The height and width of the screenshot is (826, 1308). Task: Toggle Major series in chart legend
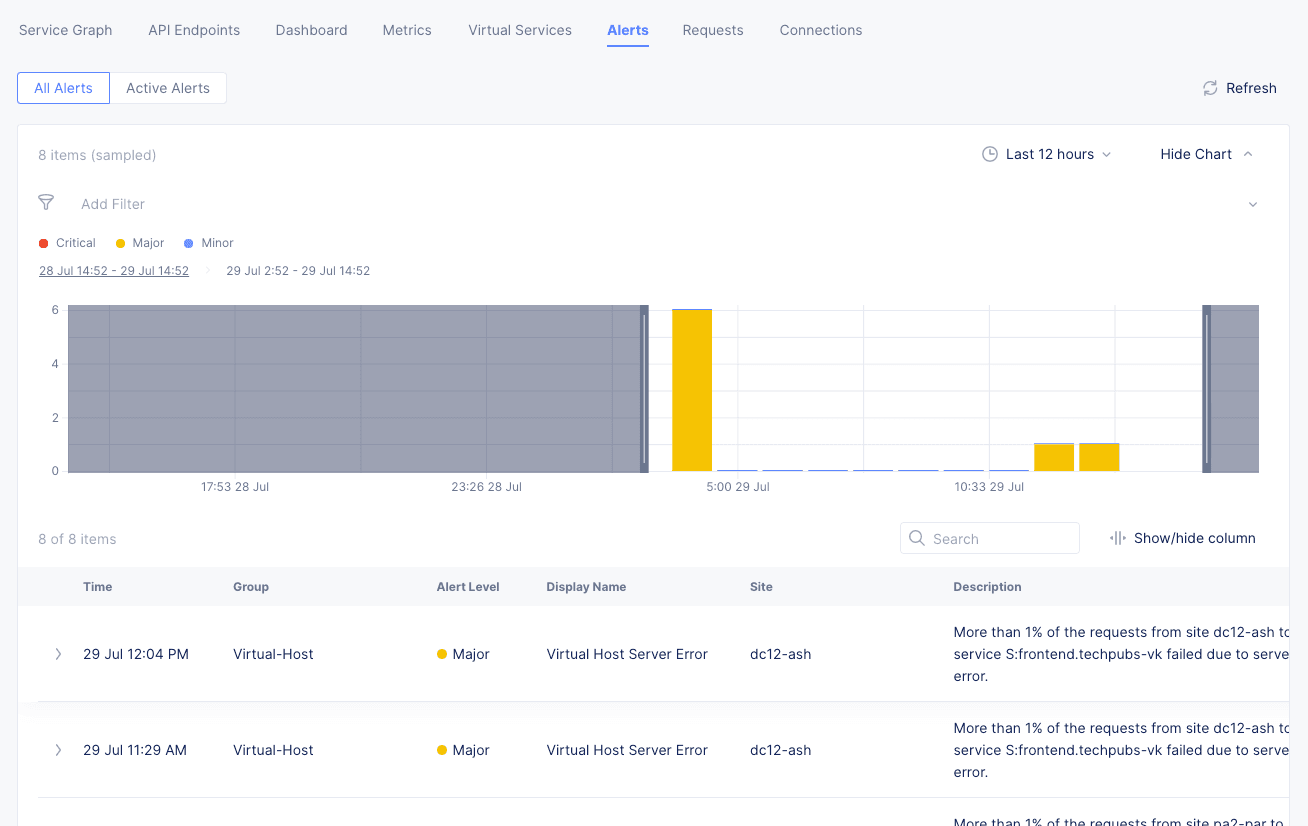(x=140, y=243)
